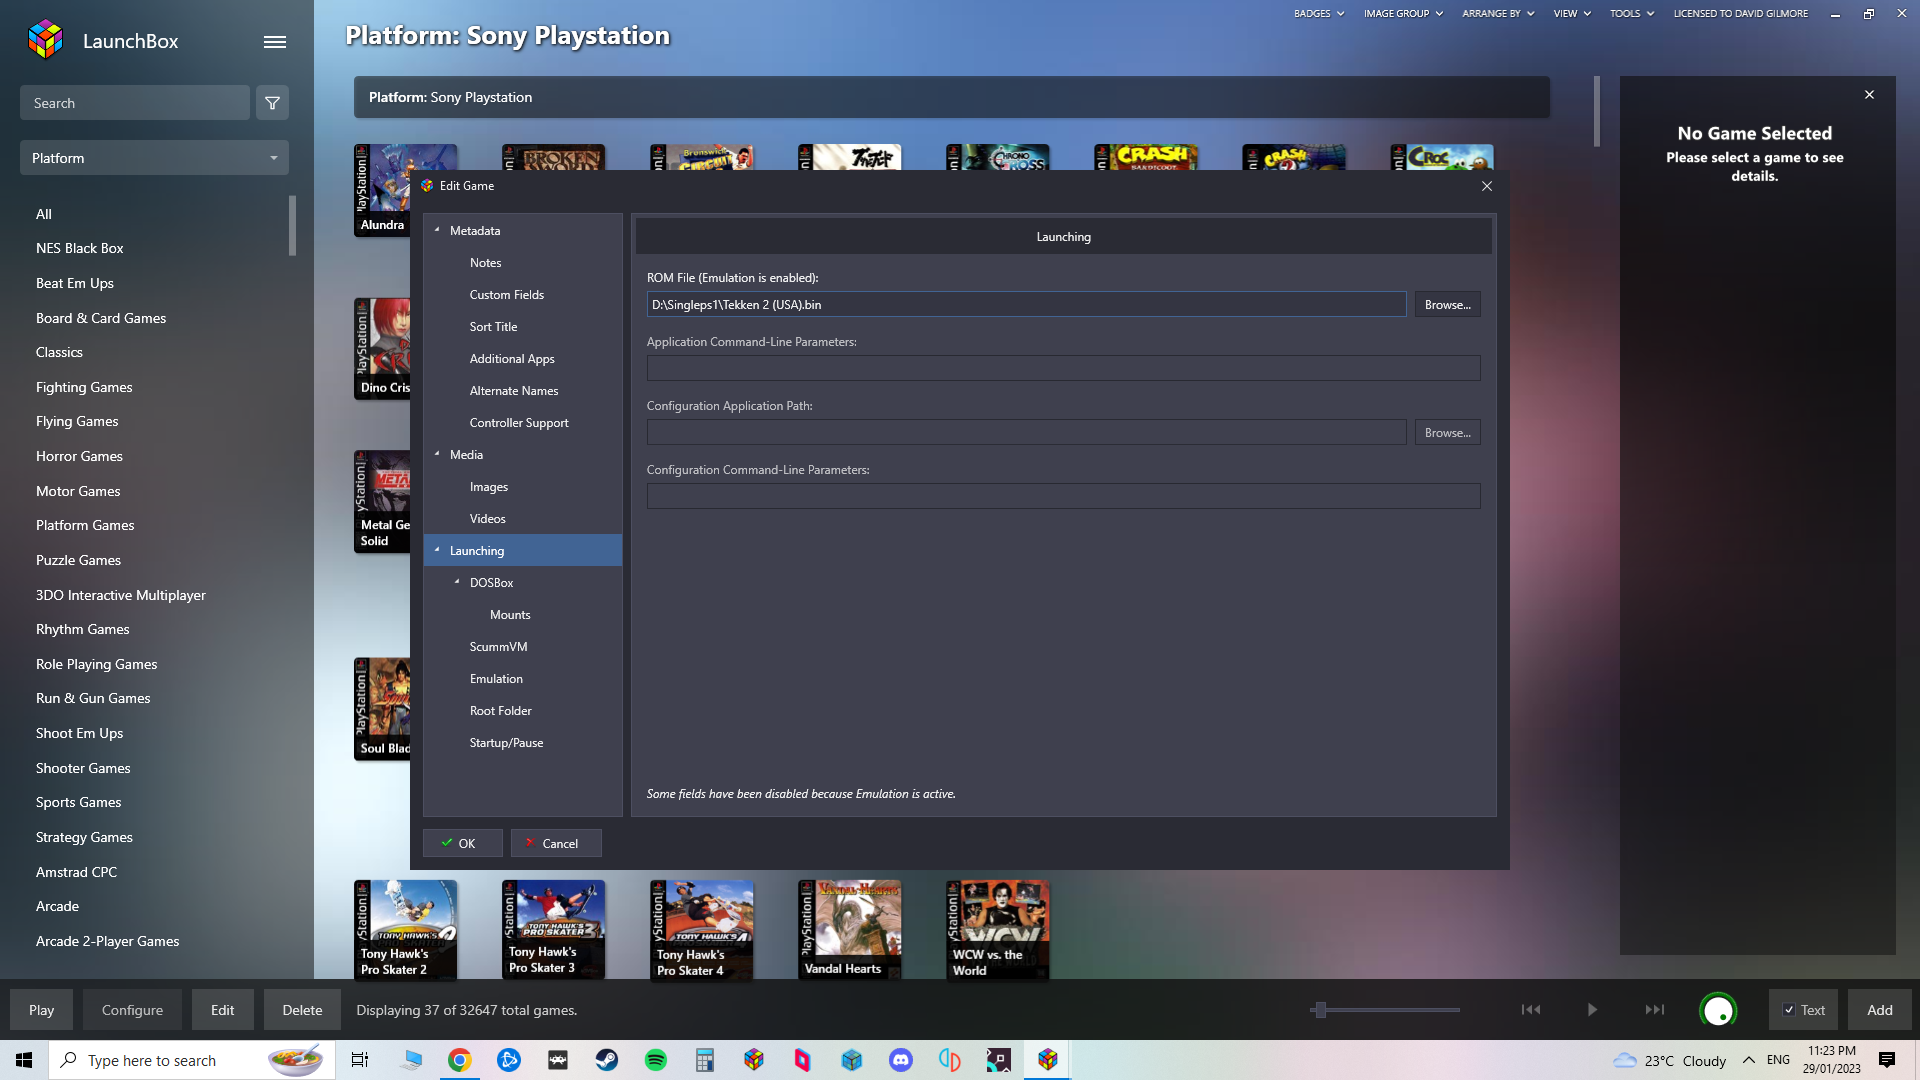The width and height of the screenshot is (1920, 1080).
Task: Click the search filter funnel icon
Action: coord(272,103)
